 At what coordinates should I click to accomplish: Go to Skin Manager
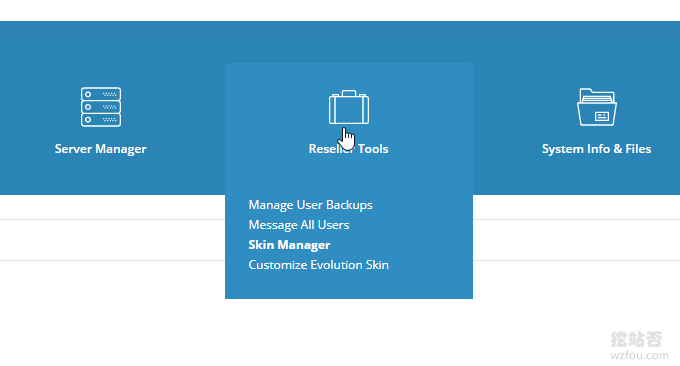click(x=289, y=245)
